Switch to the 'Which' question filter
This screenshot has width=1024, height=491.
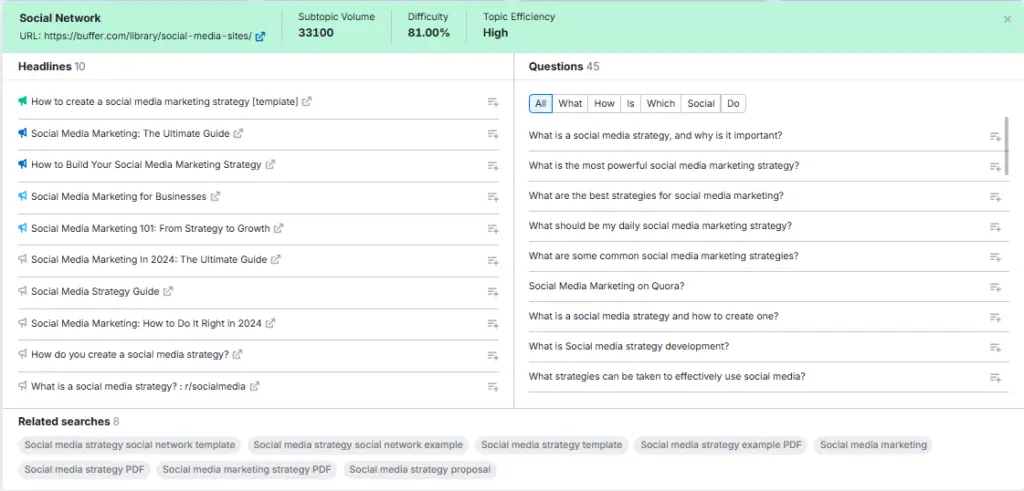point(660,104)
